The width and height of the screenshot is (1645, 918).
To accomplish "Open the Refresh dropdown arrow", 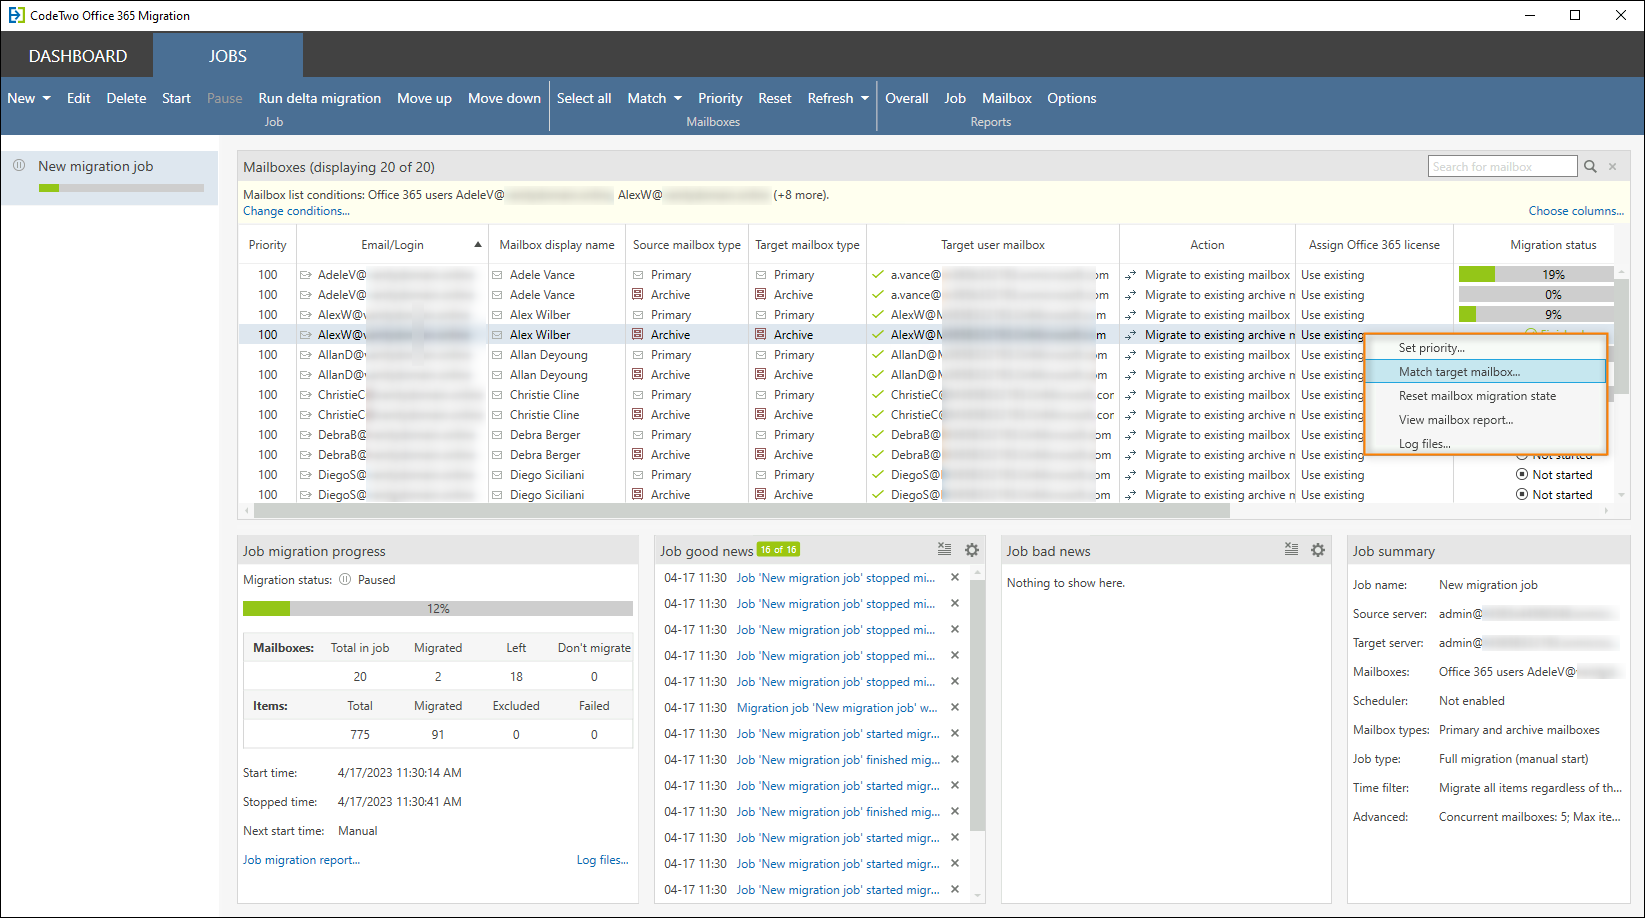I will click(x=865, y=98).
